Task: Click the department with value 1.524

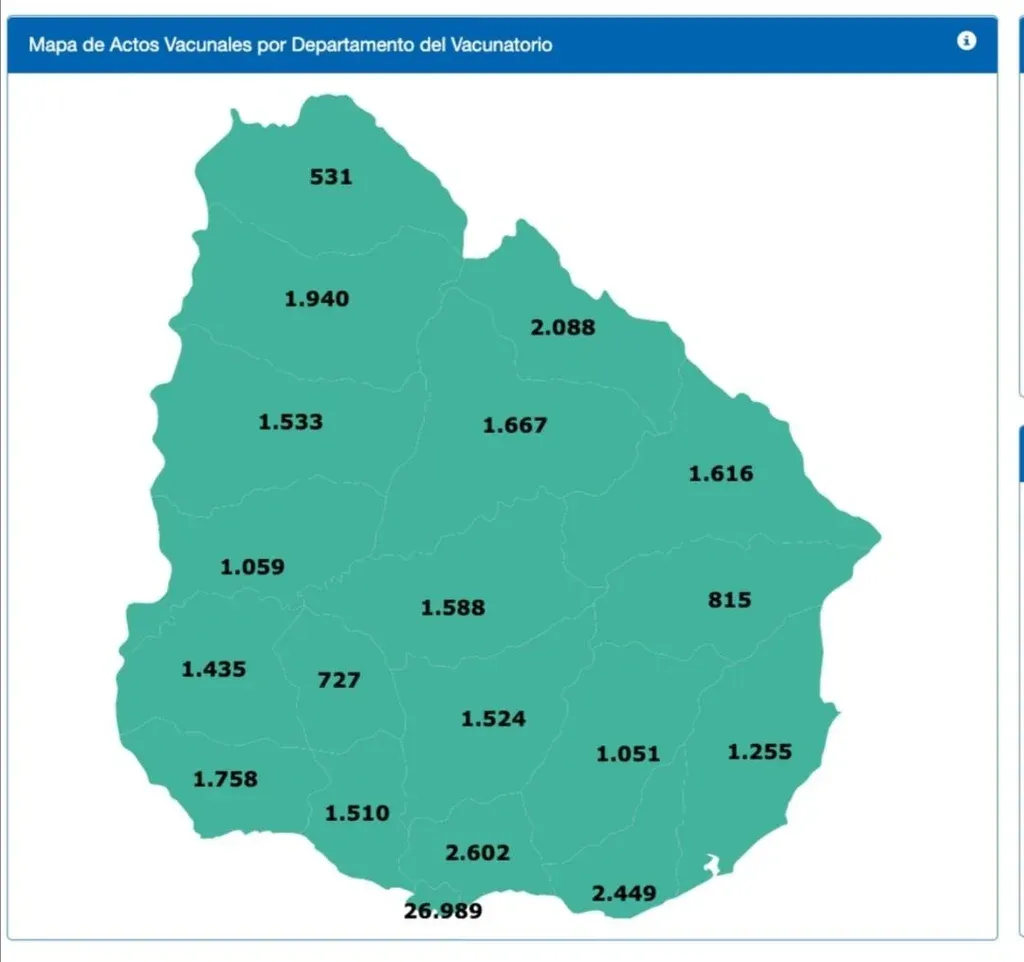Action: pyautogui.click(x=493, y=719)
